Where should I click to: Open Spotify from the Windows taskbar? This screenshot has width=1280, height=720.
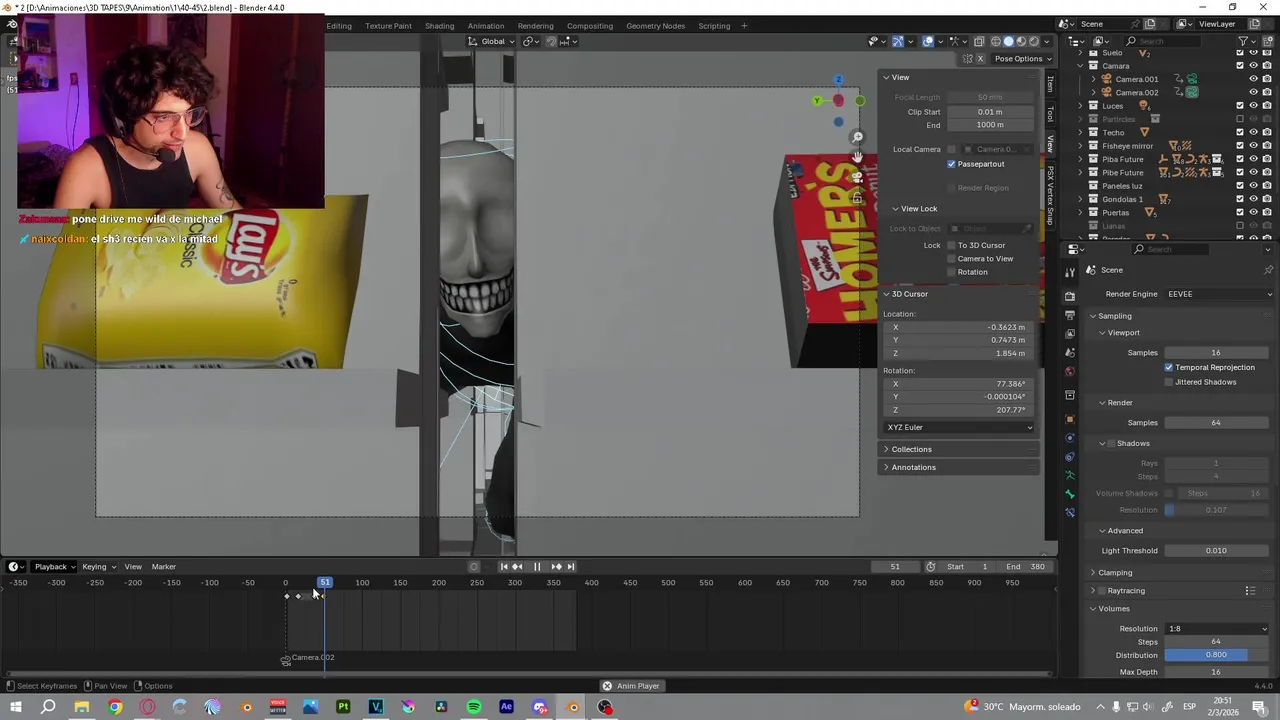click(x=474, y=707)
